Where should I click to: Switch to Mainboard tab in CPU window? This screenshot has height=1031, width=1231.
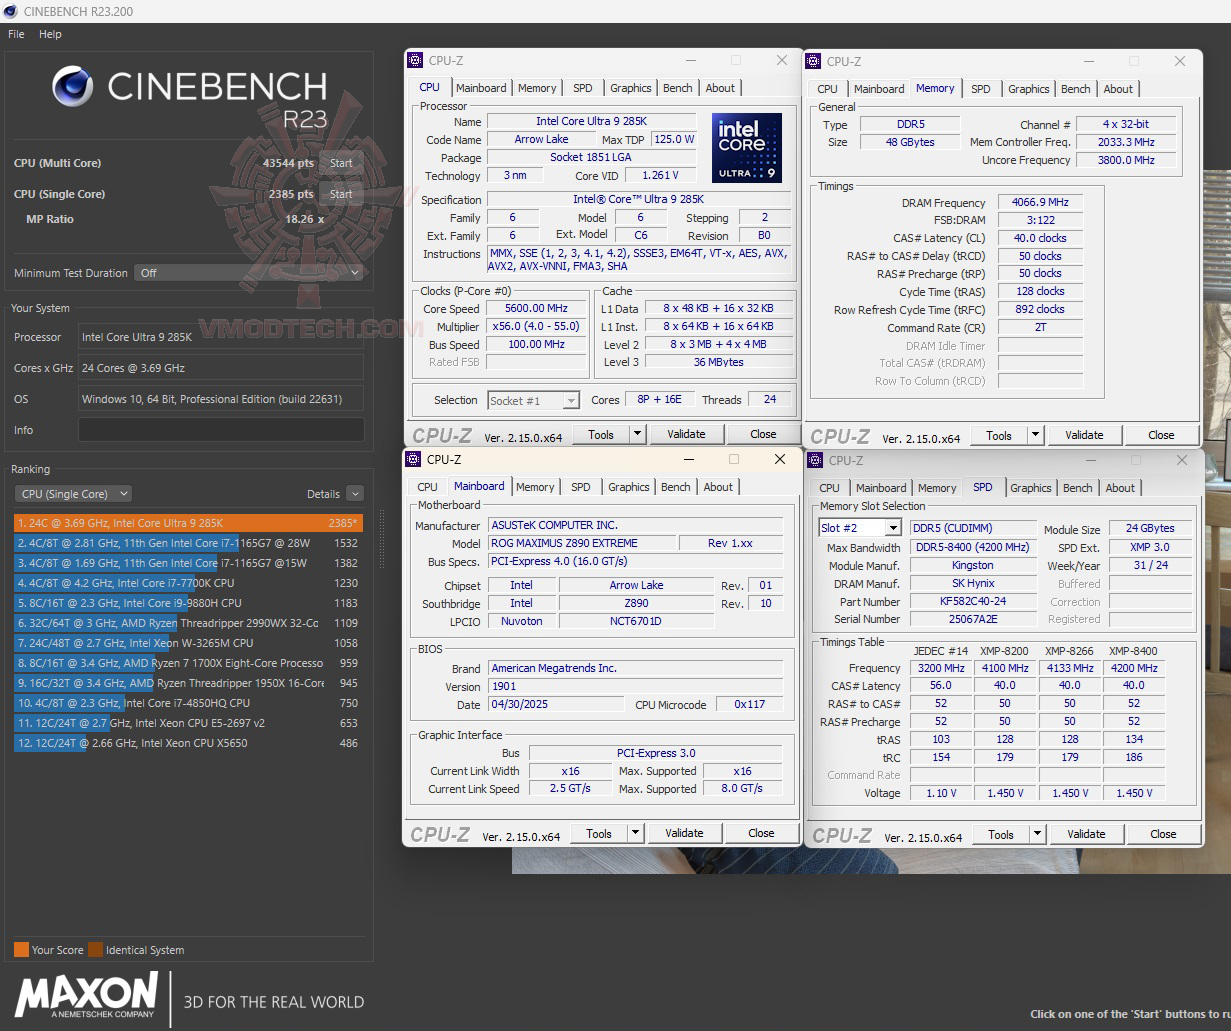481,88
